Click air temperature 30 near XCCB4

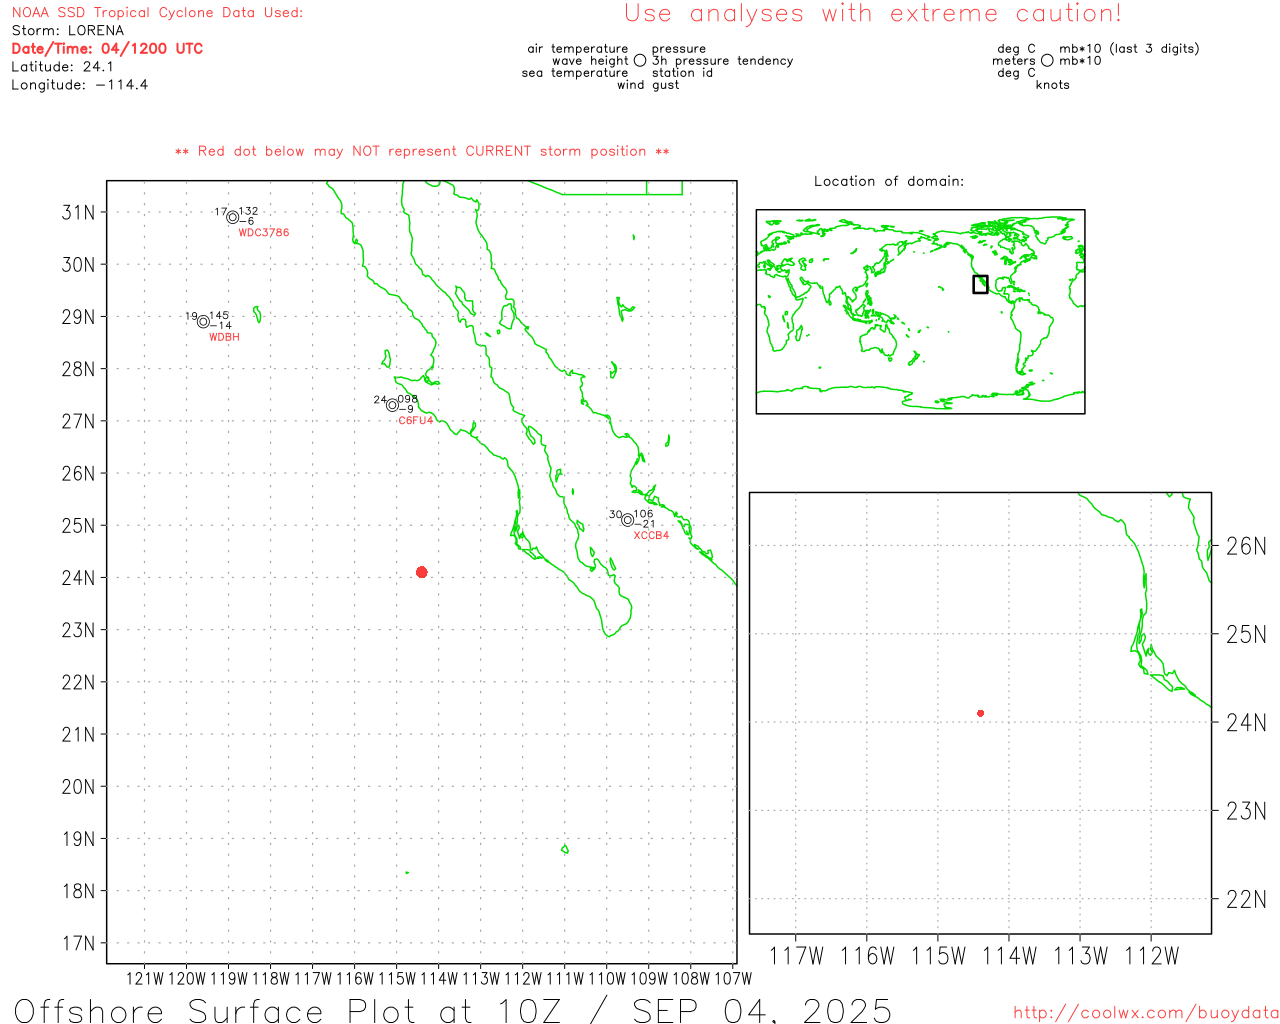coord(616,515)
